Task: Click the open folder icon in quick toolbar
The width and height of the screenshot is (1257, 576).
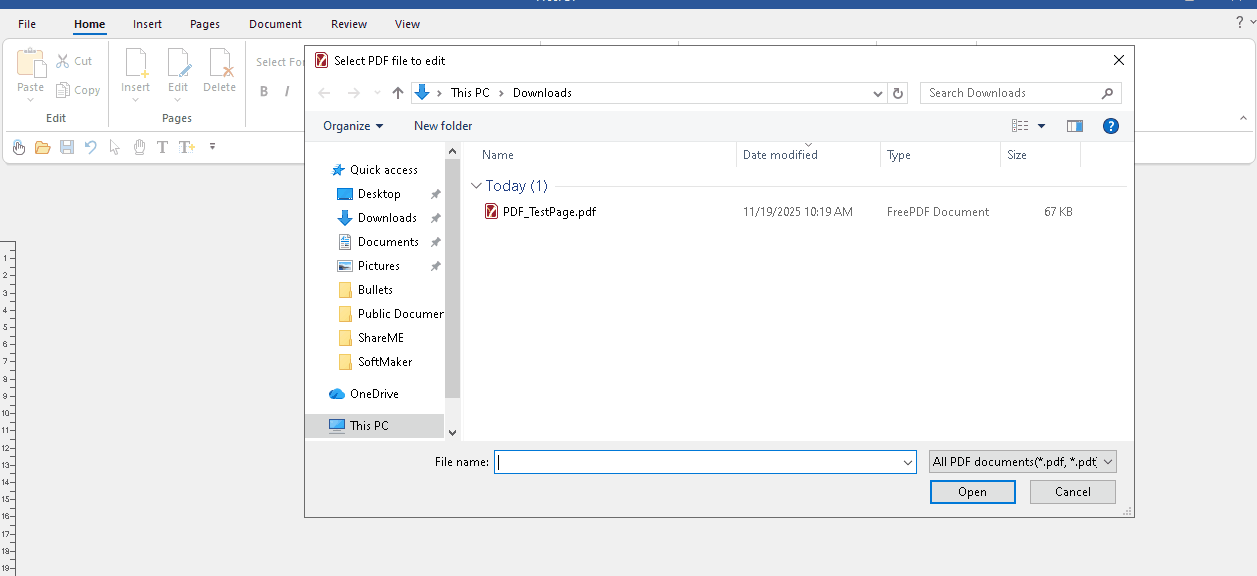Action: click(42, 147)
